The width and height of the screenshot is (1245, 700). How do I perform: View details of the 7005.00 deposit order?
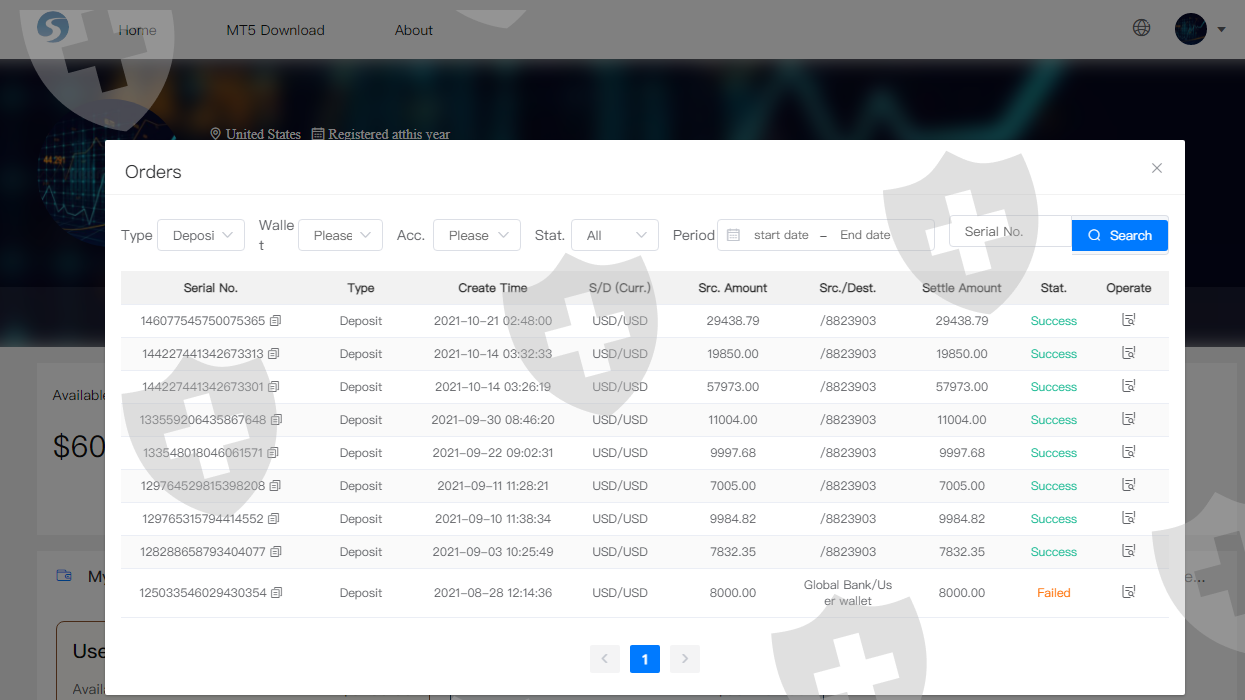(x=1128, y=486)
